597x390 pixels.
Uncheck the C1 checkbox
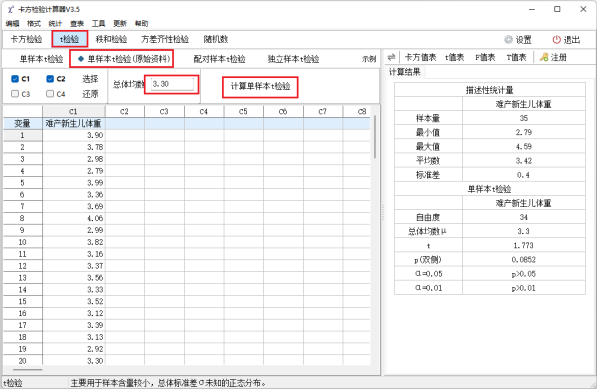tap(15, 79)
